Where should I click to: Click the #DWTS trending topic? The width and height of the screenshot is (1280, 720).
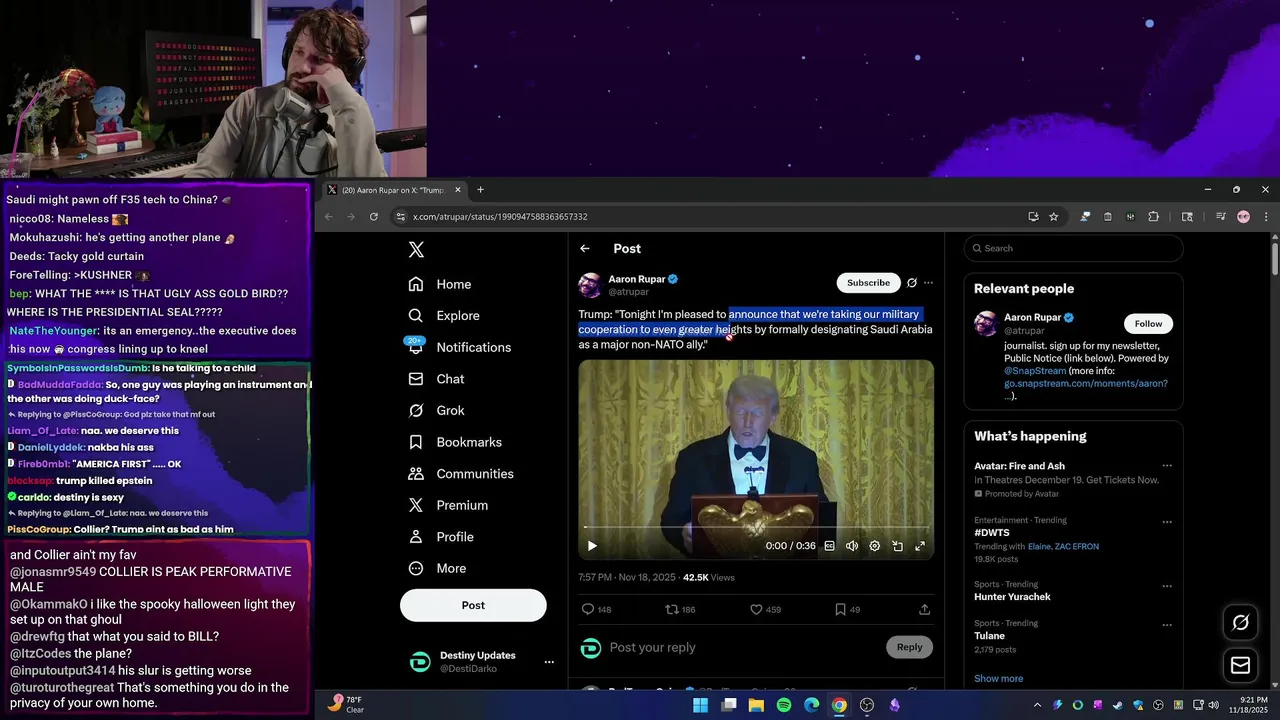pos(992,533)
